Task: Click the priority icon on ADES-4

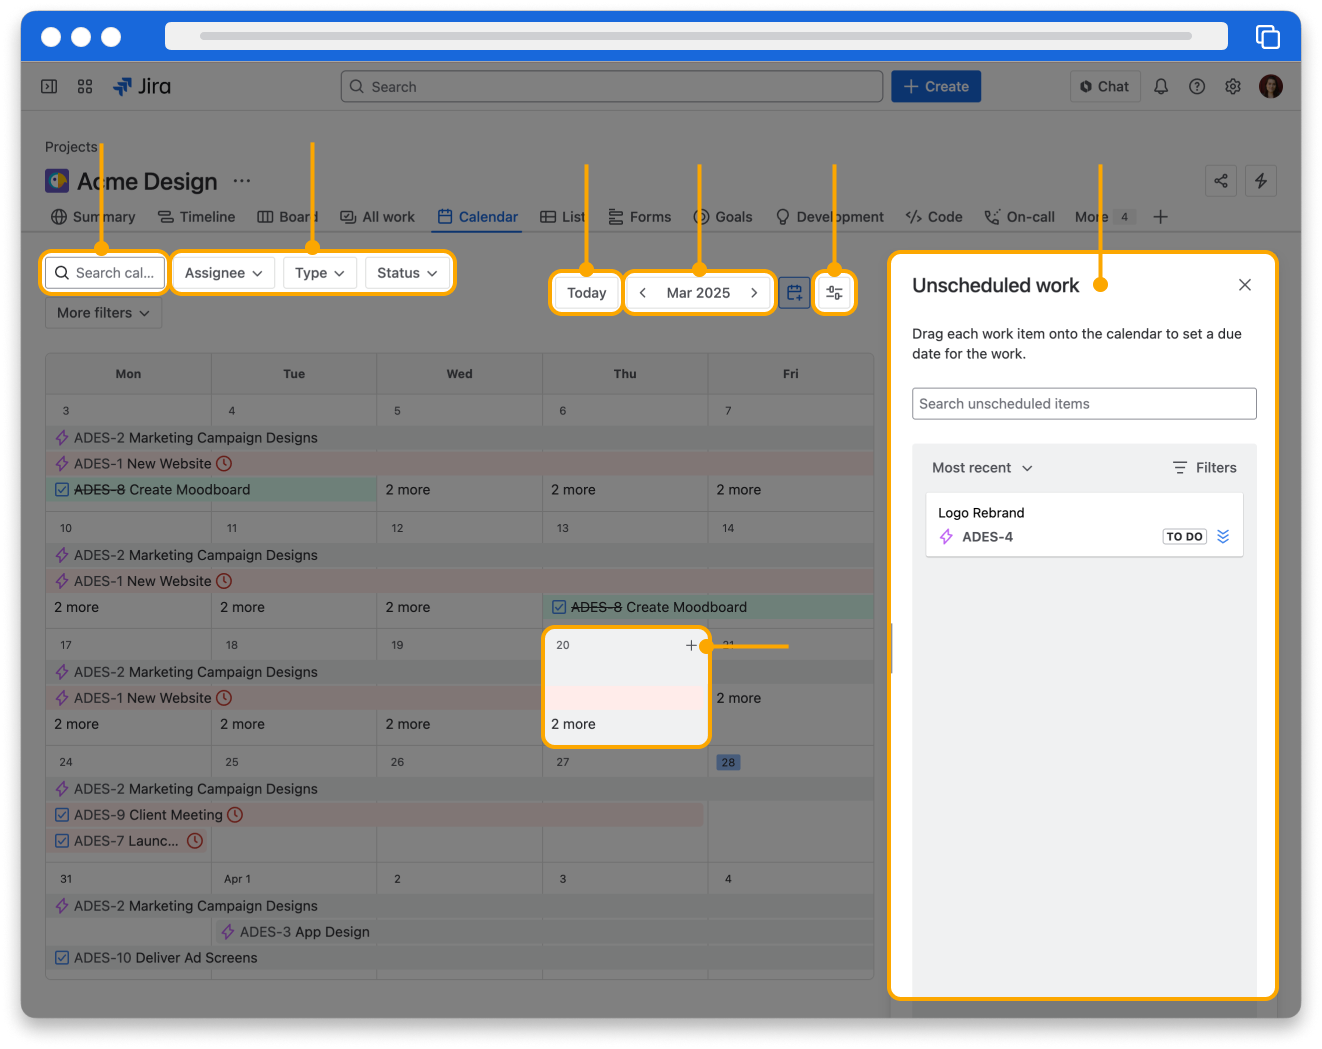Action: click(x=1223, y=537)
